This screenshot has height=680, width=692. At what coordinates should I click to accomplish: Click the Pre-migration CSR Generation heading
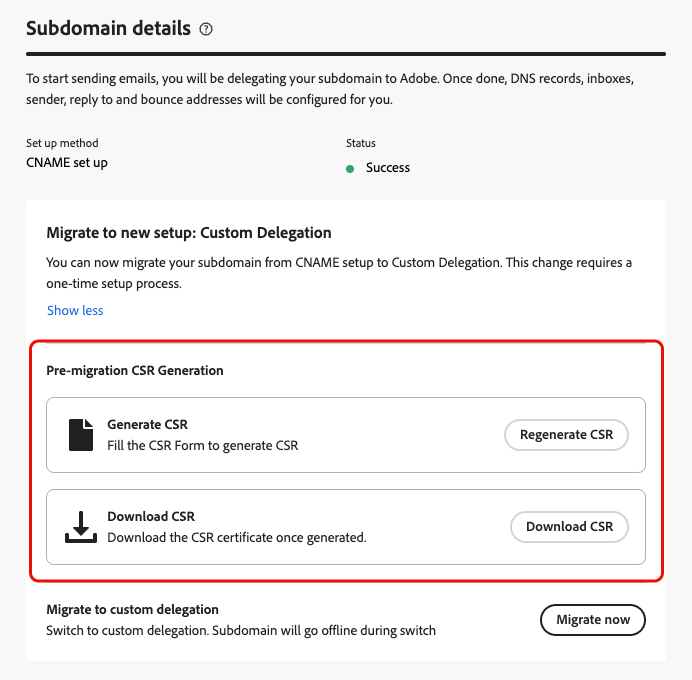pos(135,370)
